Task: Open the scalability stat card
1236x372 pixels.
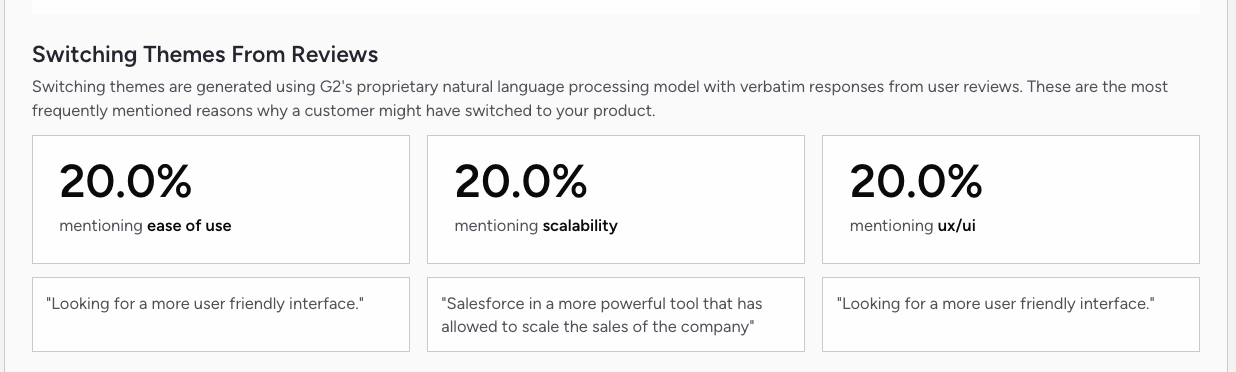Action: 616,199
